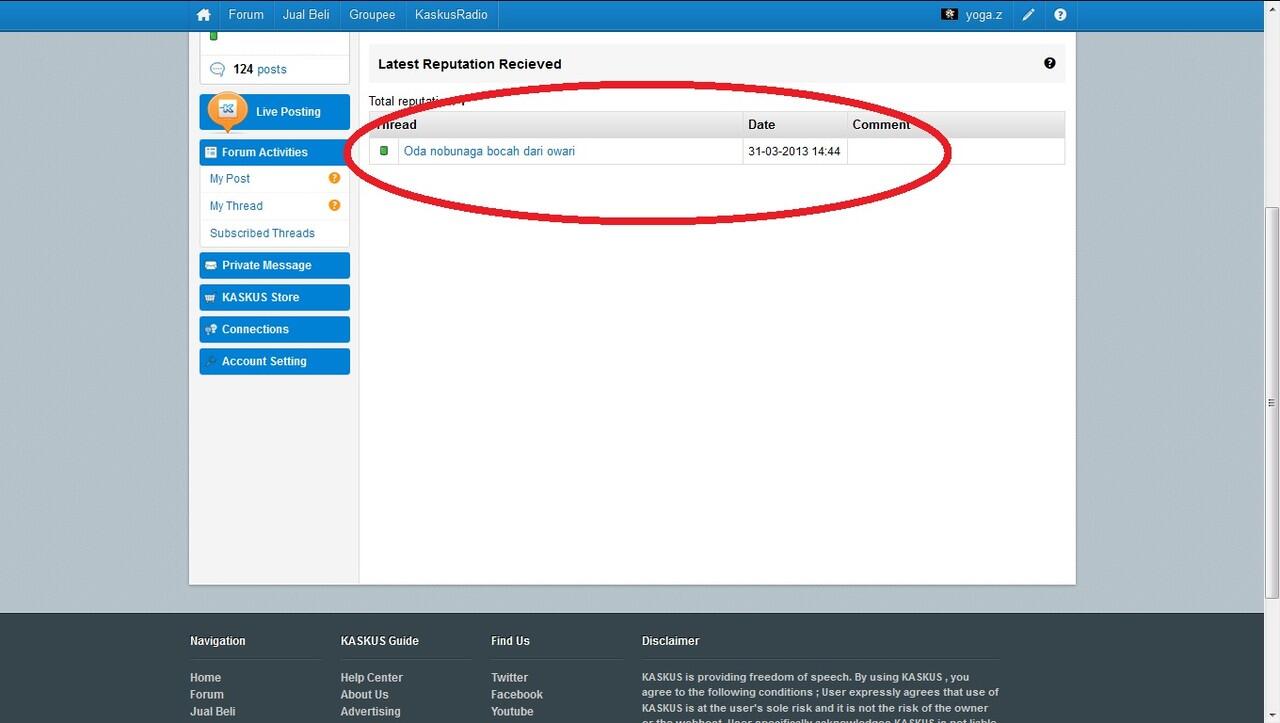Open Private Message page
This screenshot has height=723, width=1280.
(x=275, y=265)
